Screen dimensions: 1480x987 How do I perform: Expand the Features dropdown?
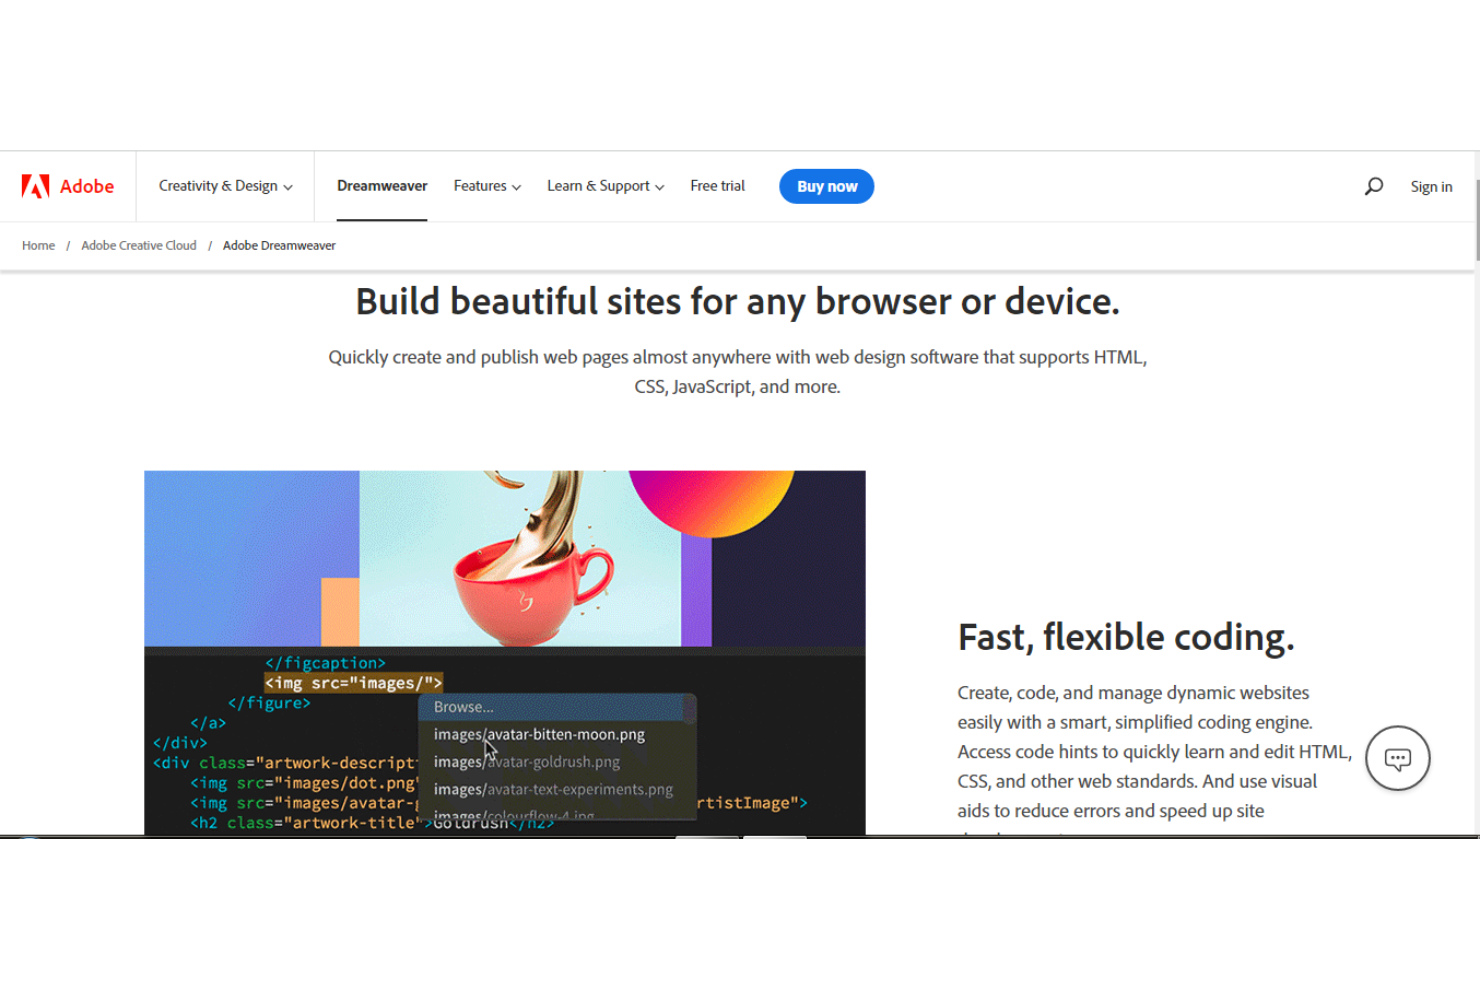[487, 186]
